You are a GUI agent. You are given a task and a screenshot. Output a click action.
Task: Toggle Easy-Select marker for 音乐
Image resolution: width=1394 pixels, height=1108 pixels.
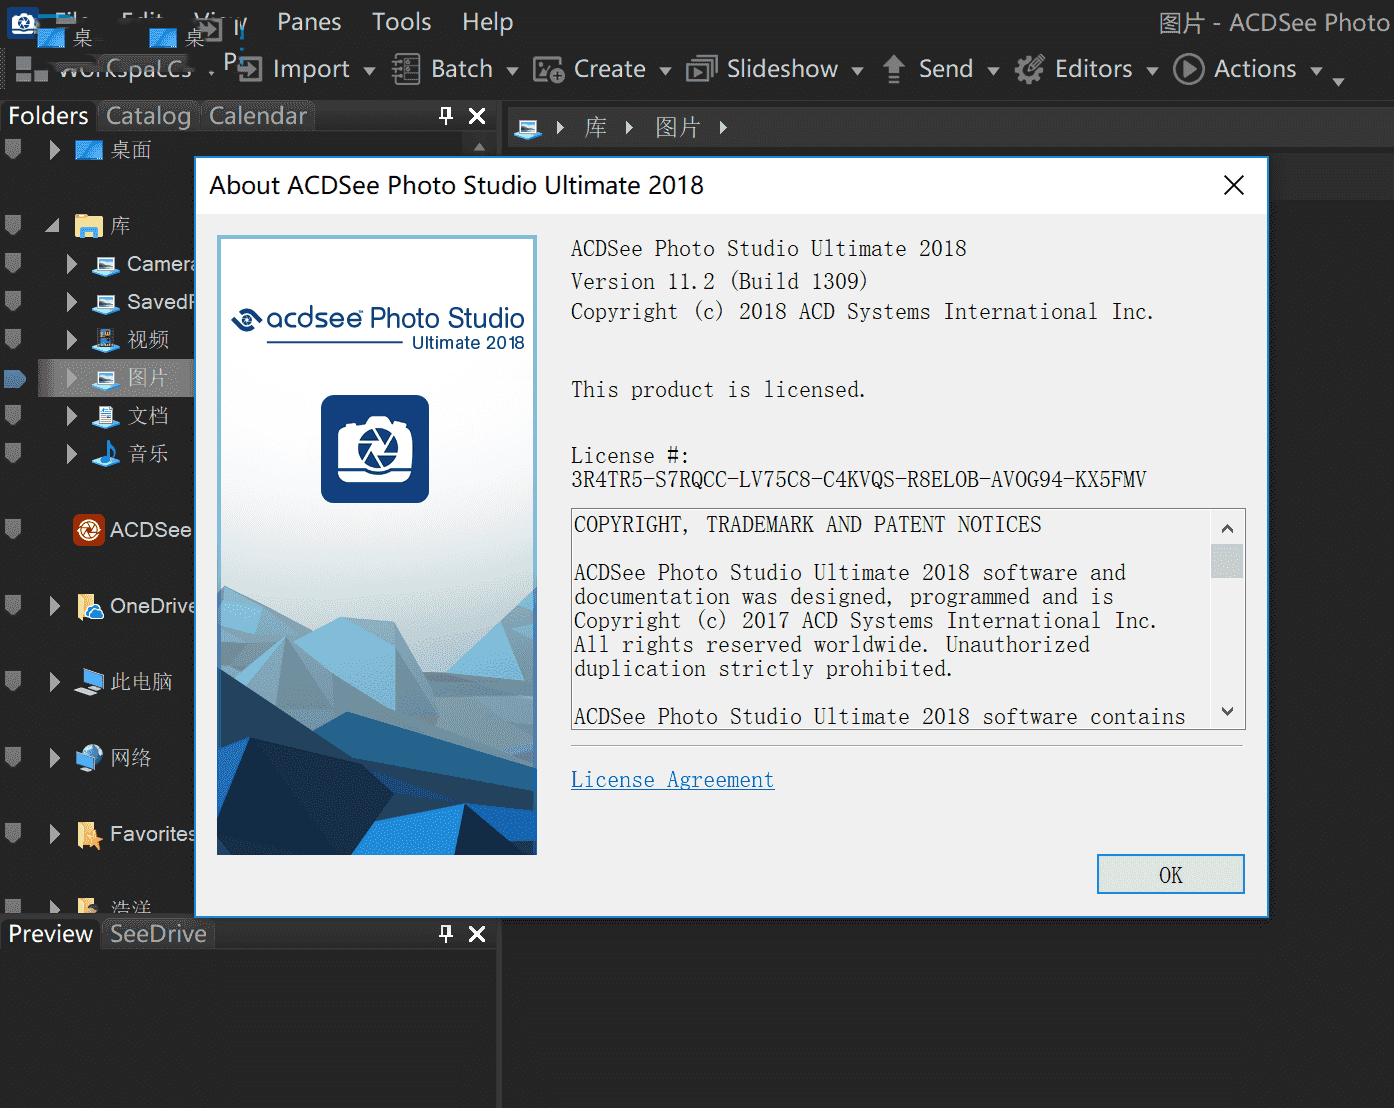[x=13, y=454]
